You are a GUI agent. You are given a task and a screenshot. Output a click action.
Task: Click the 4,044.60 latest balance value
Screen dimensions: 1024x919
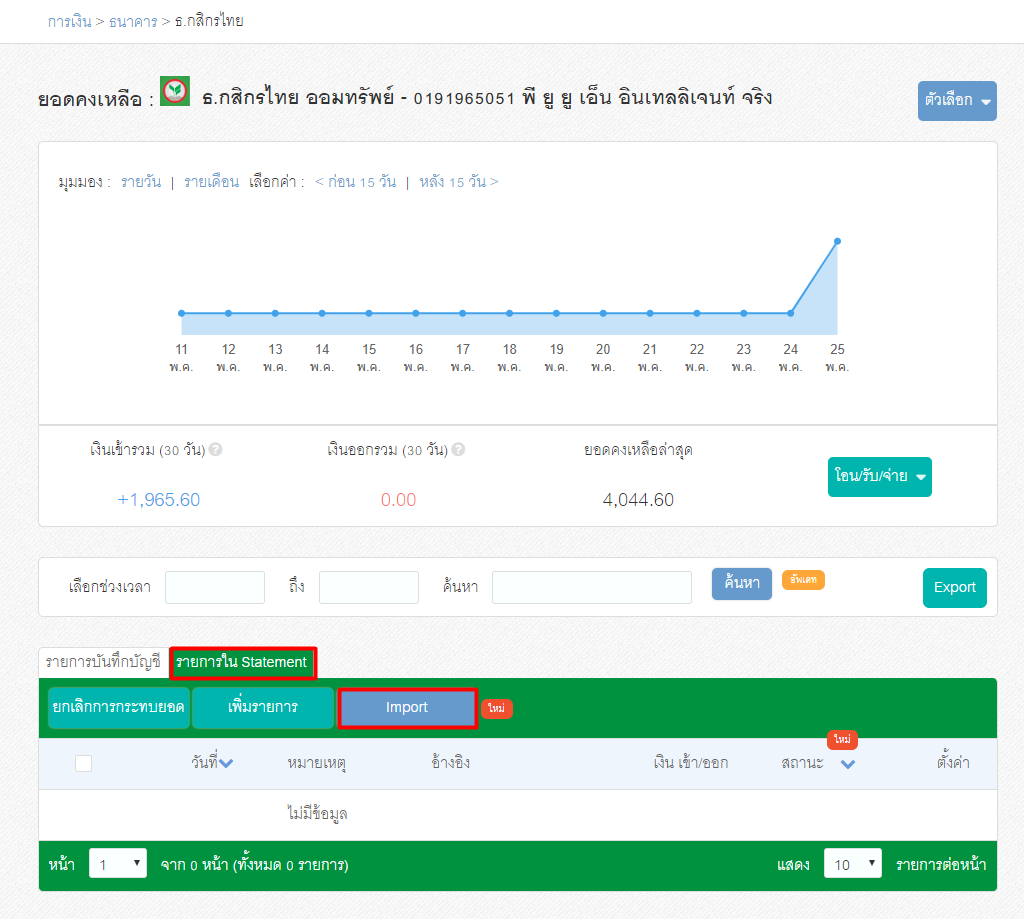[x=638, y=500]
